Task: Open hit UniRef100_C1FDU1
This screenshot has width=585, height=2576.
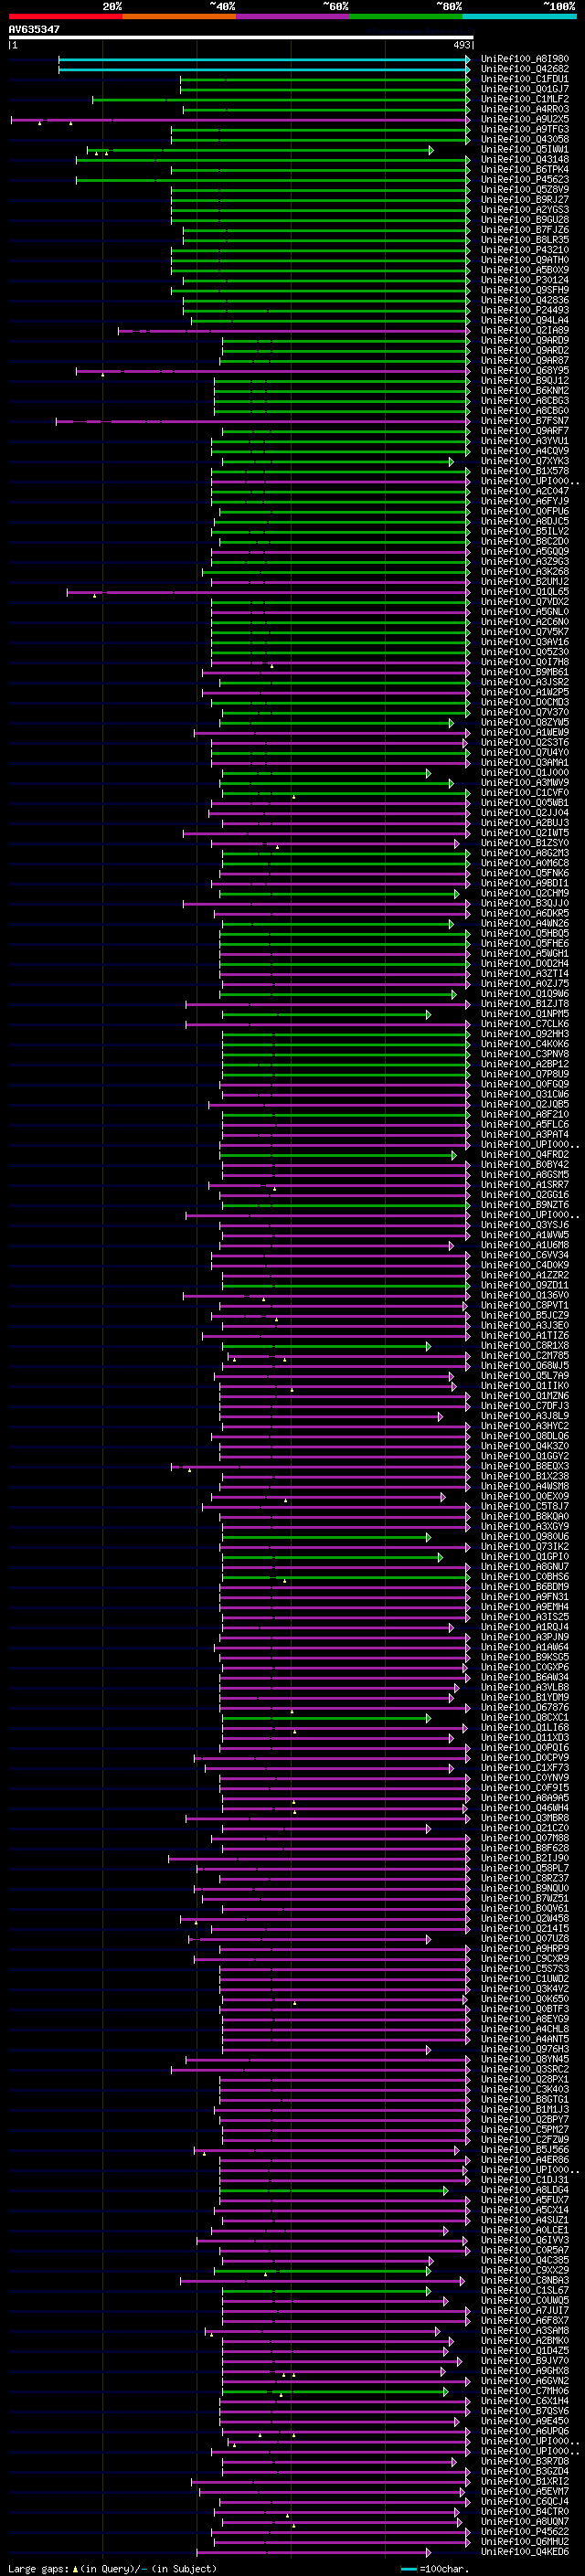Action: coord(525,79)
